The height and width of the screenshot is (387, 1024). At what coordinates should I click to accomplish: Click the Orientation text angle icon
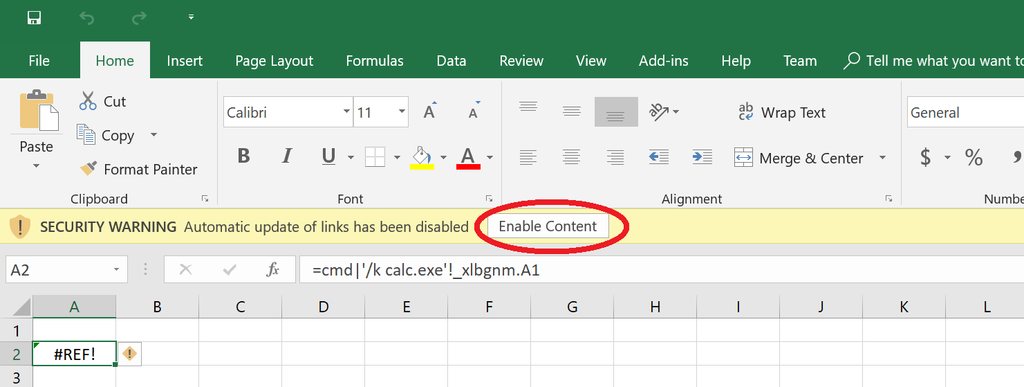659,112
